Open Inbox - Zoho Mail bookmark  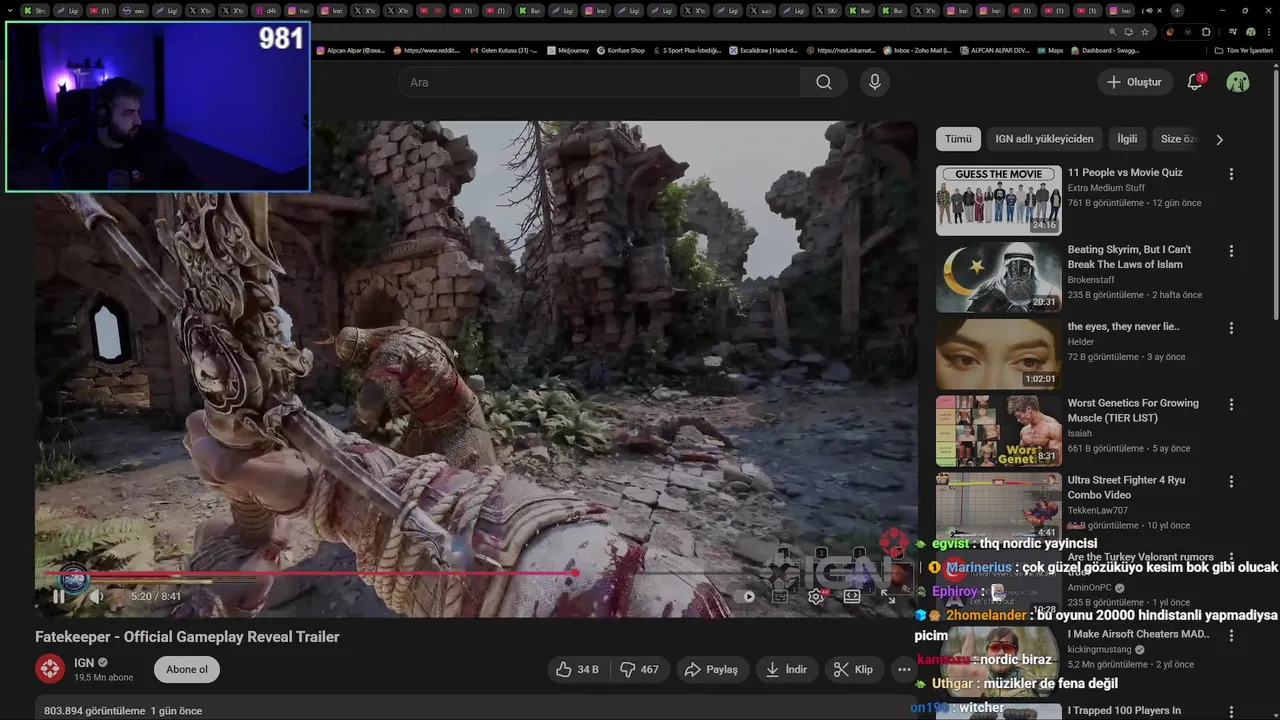click(917, 50)
